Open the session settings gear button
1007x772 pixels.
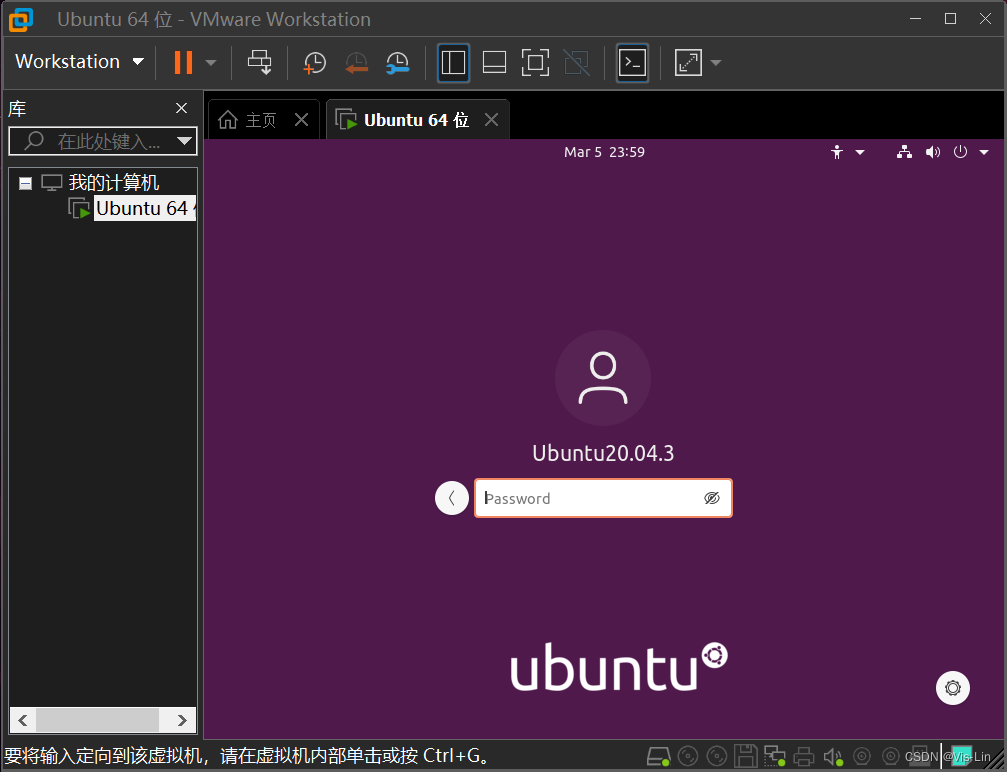click(953, 688)
